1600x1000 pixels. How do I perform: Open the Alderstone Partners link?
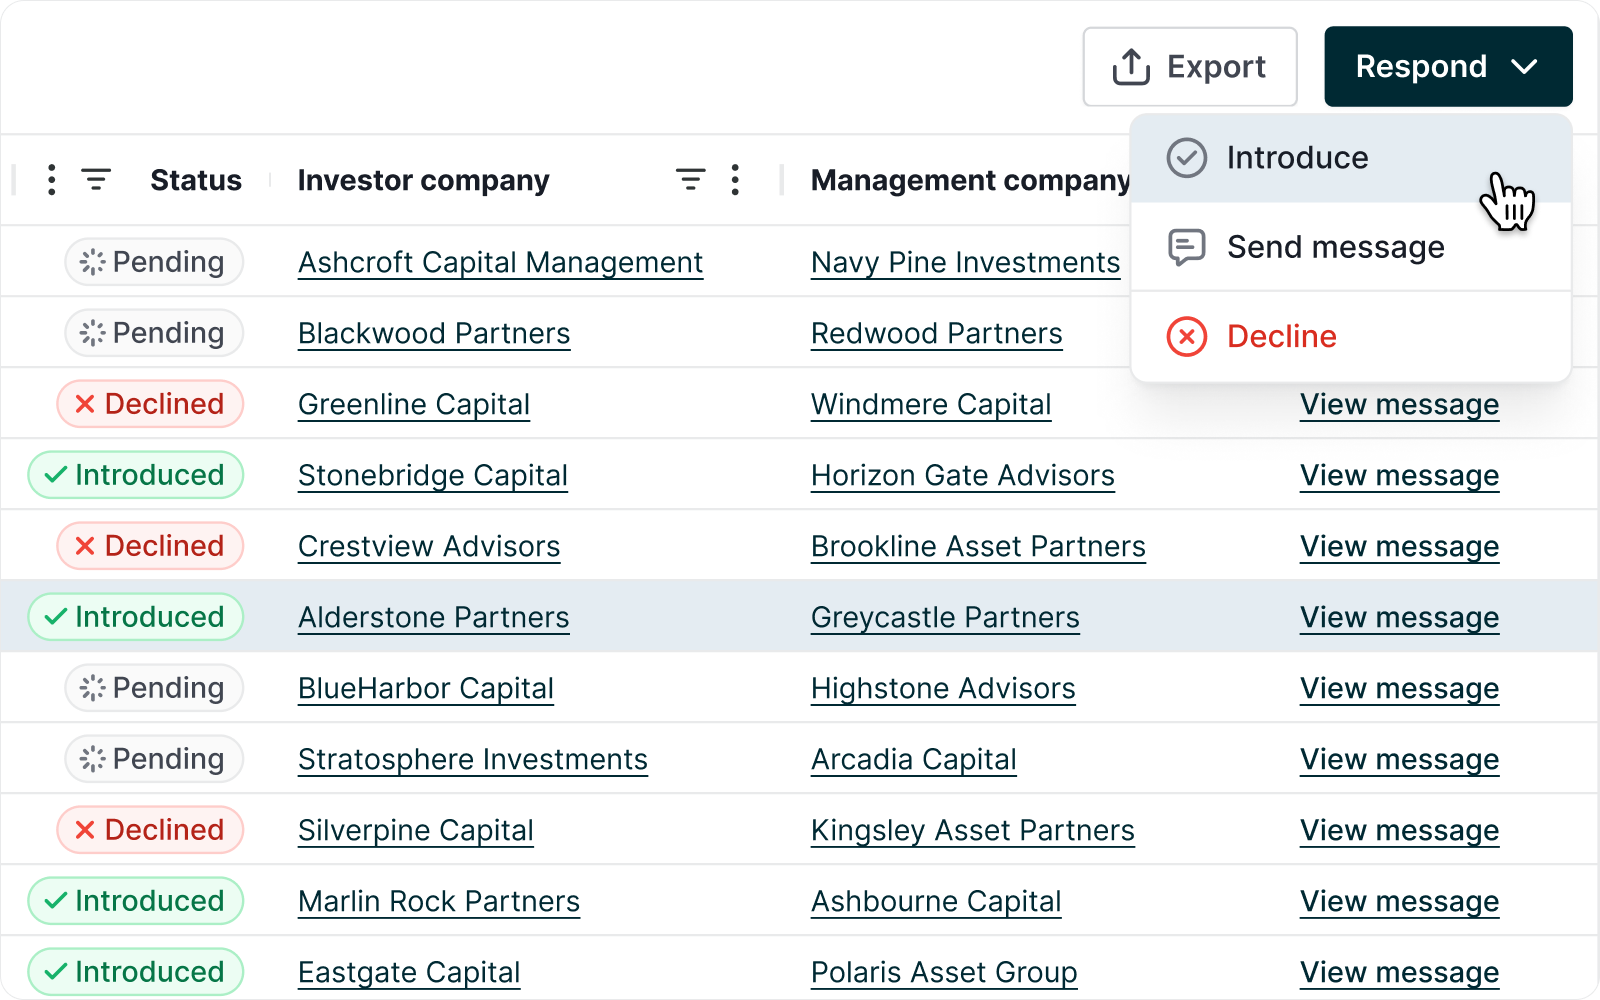tap(433, 617)
